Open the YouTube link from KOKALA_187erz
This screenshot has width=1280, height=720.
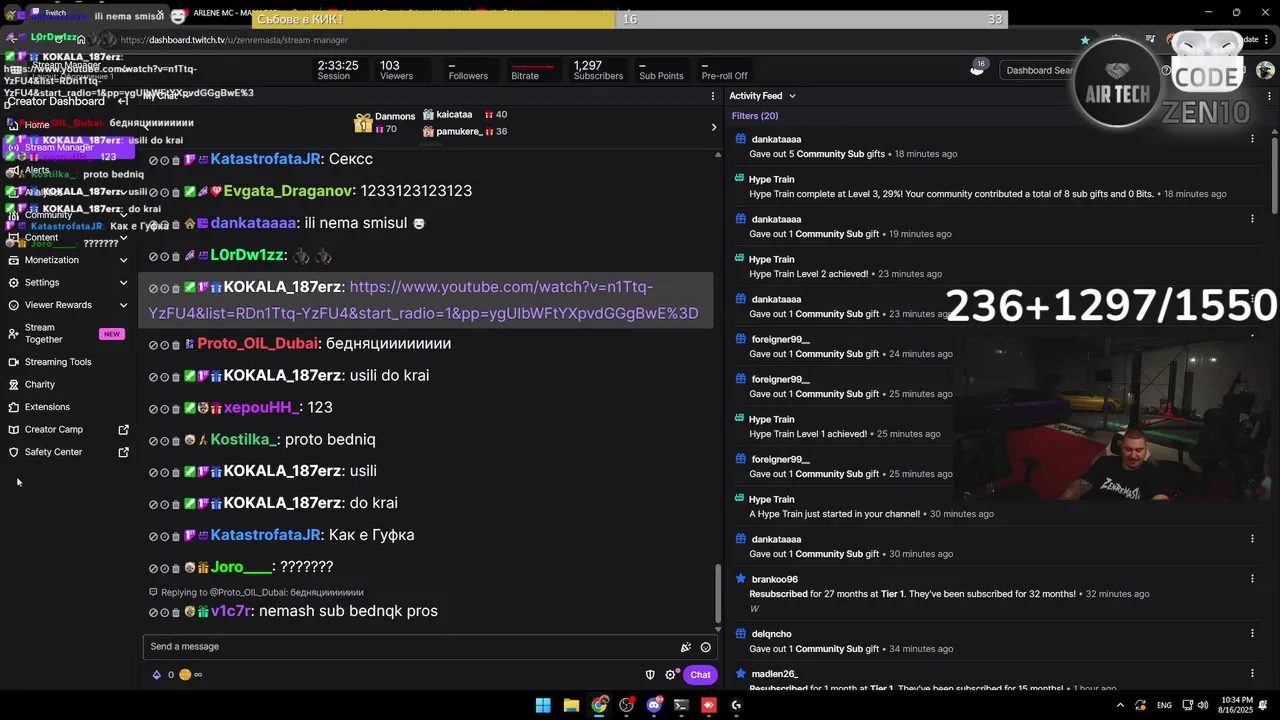coord(423,300)
